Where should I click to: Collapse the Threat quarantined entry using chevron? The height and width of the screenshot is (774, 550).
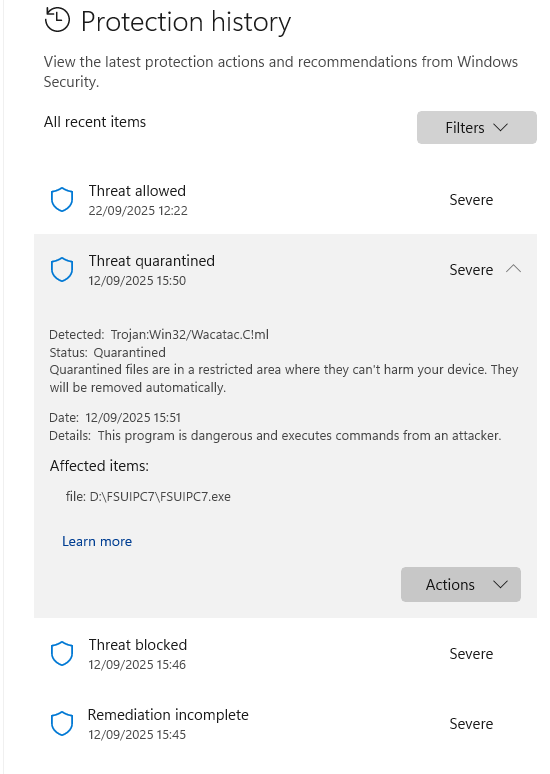click(513, 269)
